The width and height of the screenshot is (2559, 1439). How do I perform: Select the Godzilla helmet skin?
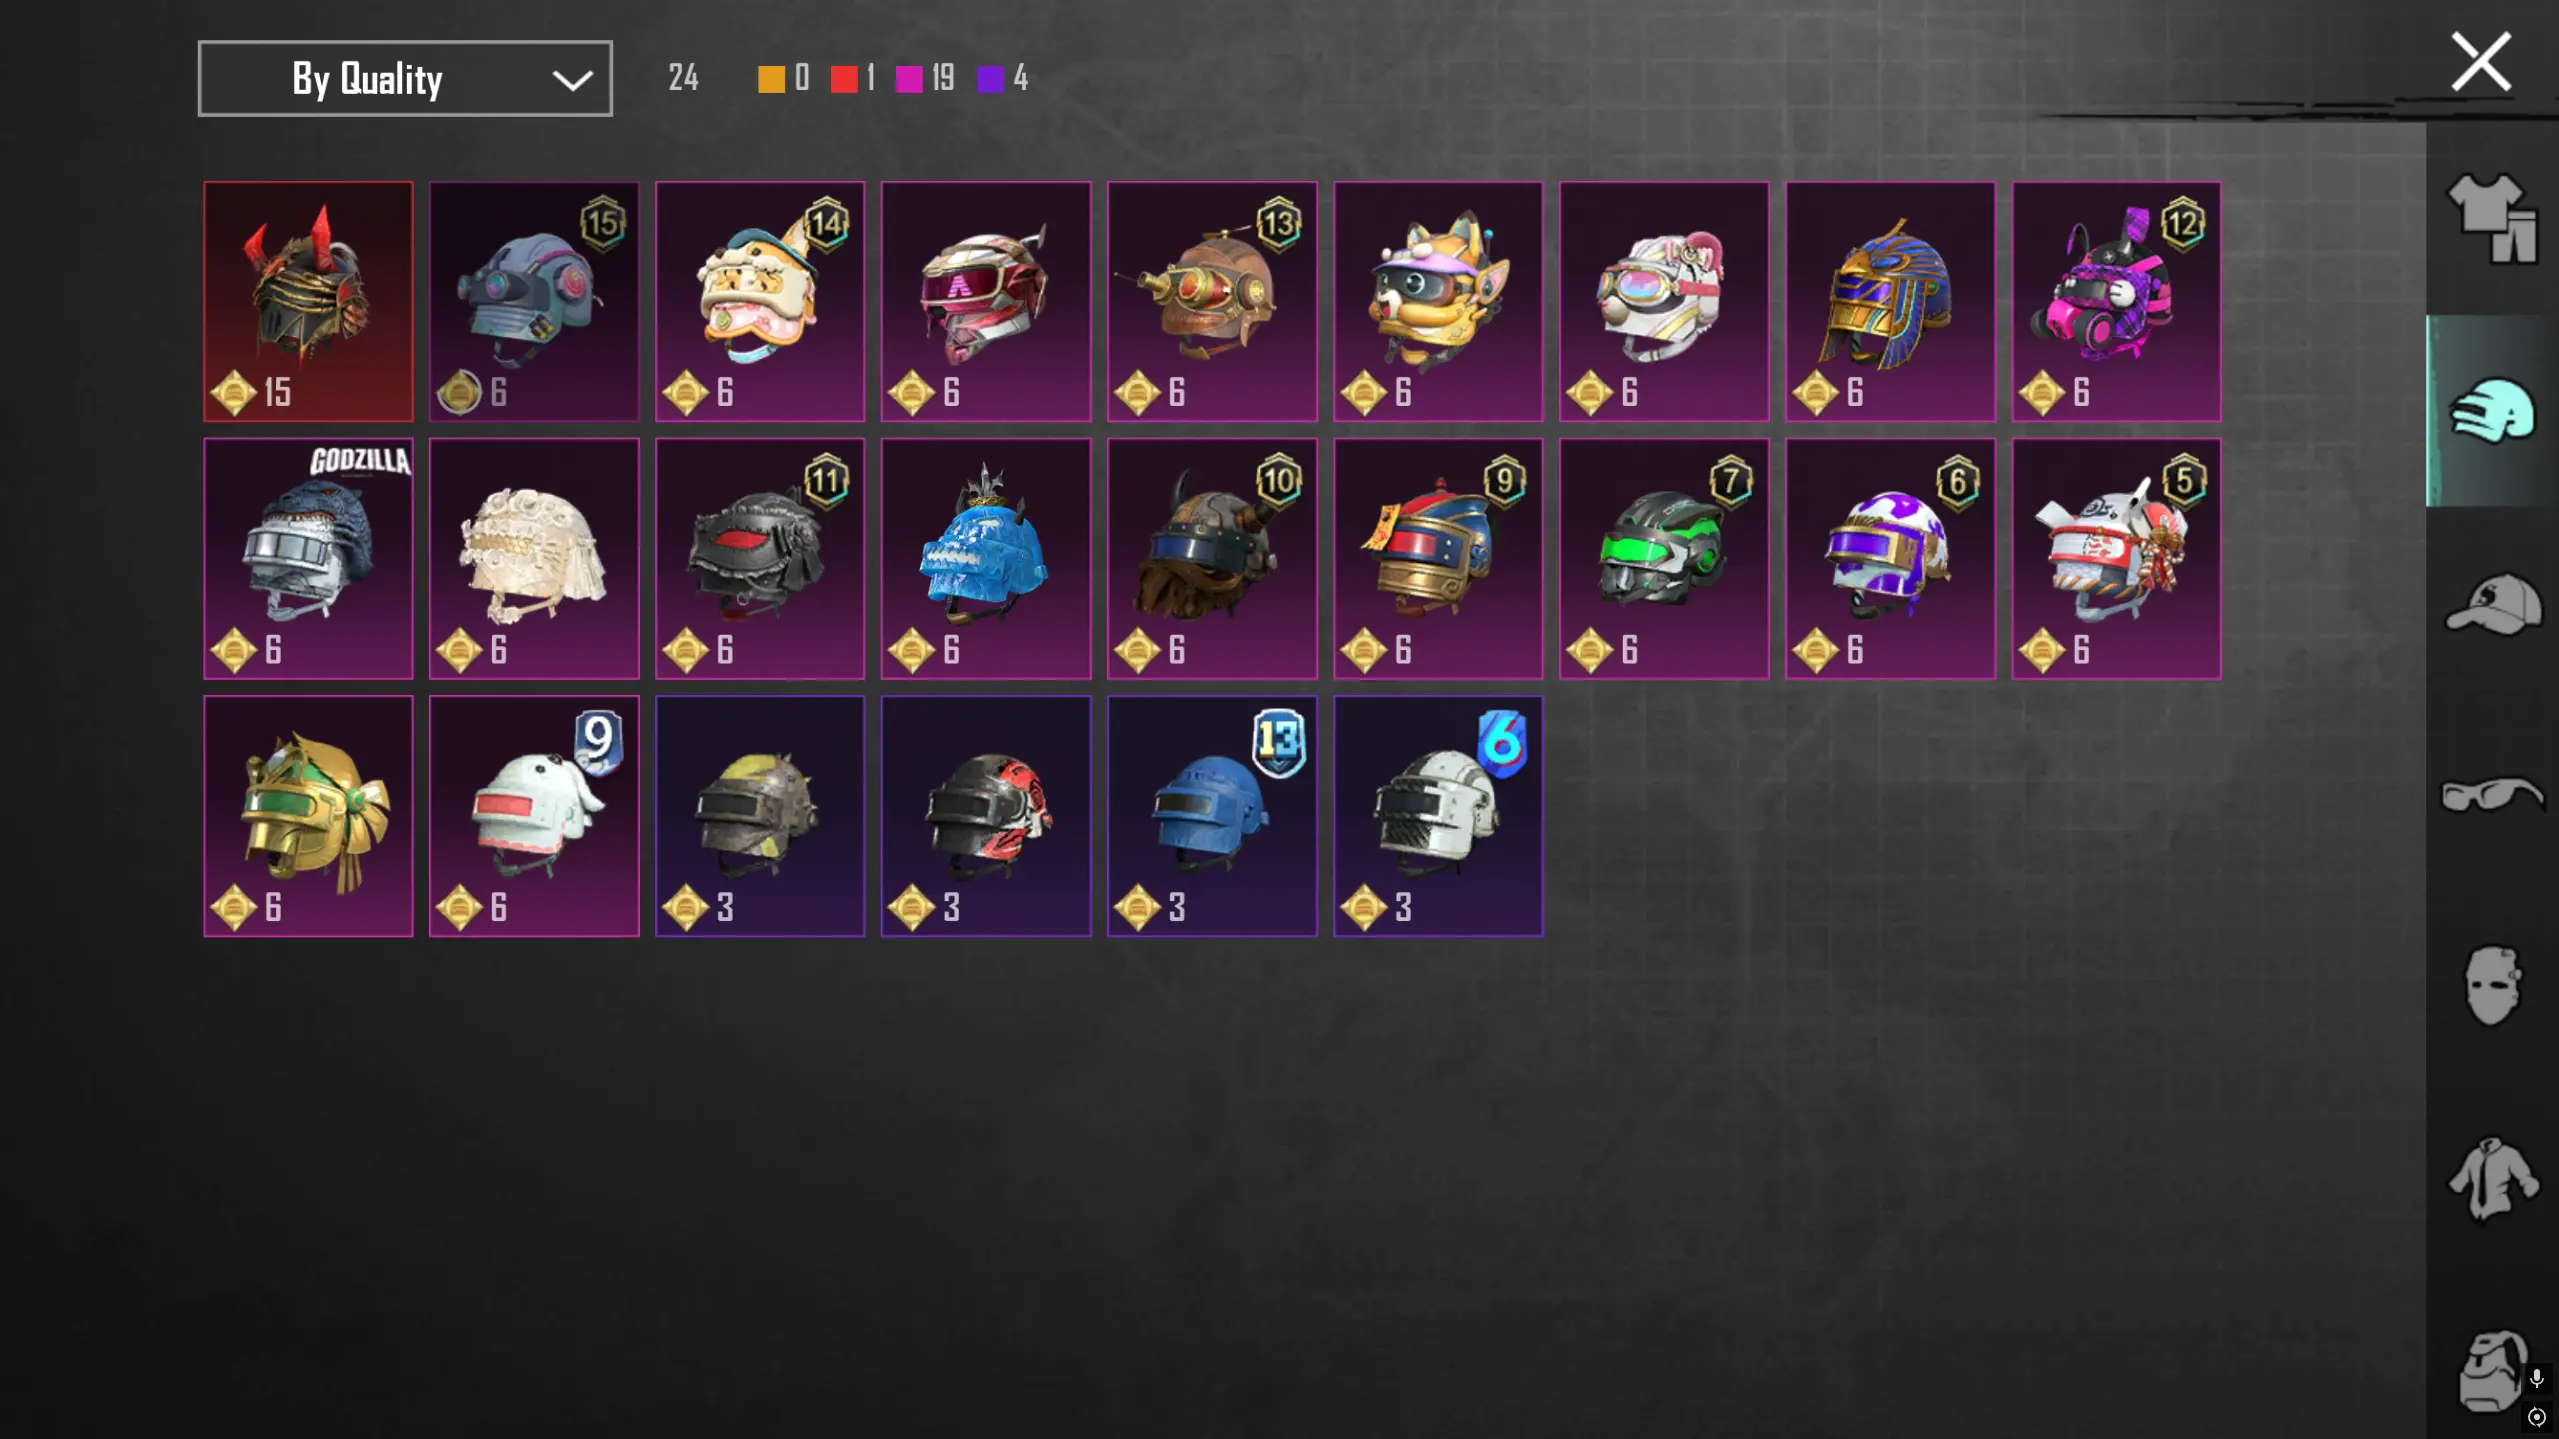(x=308, y=558)
